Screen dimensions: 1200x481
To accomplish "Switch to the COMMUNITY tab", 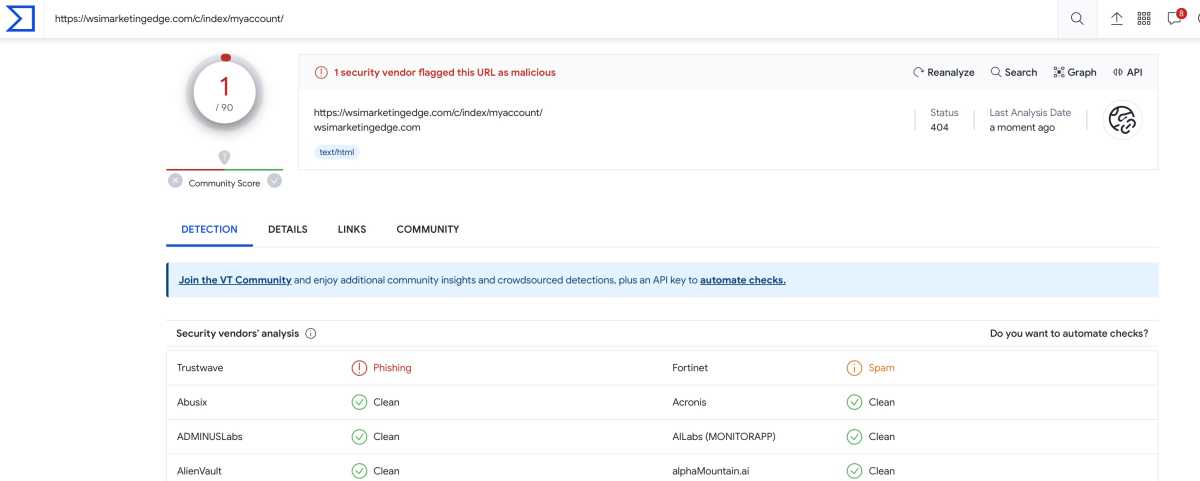I will (428, 229).
